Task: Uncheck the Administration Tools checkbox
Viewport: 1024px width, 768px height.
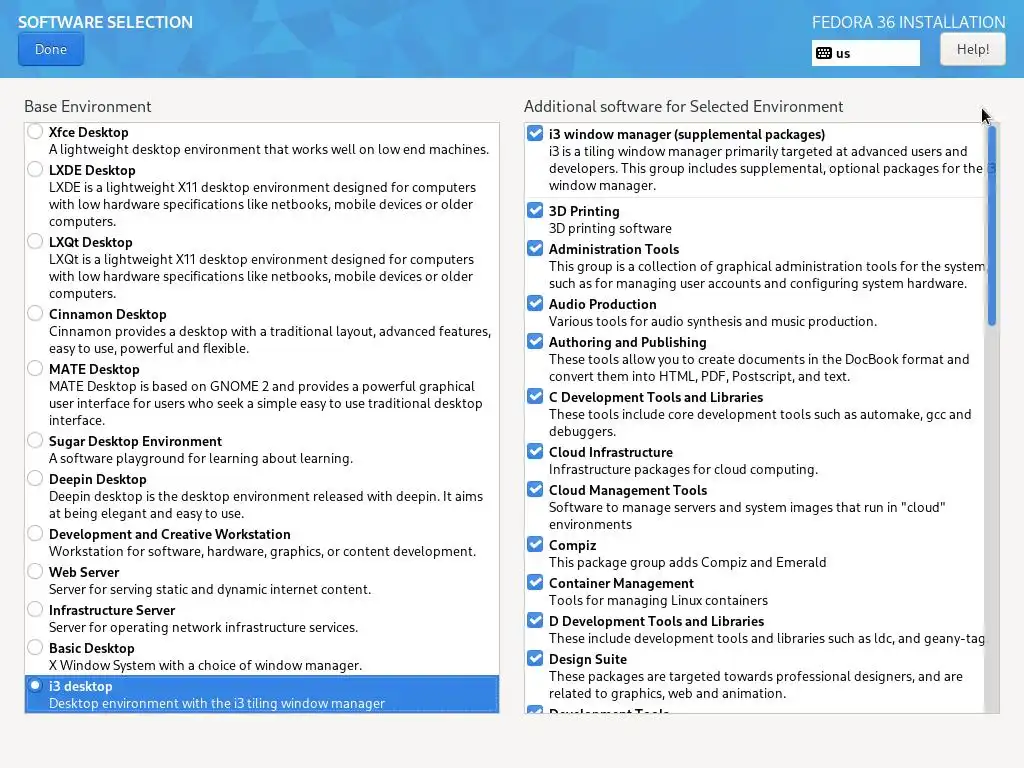Action: pos(535,248)
